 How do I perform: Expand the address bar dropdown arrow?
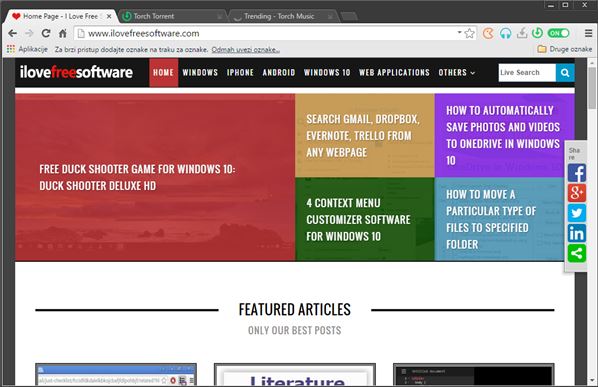459,33
